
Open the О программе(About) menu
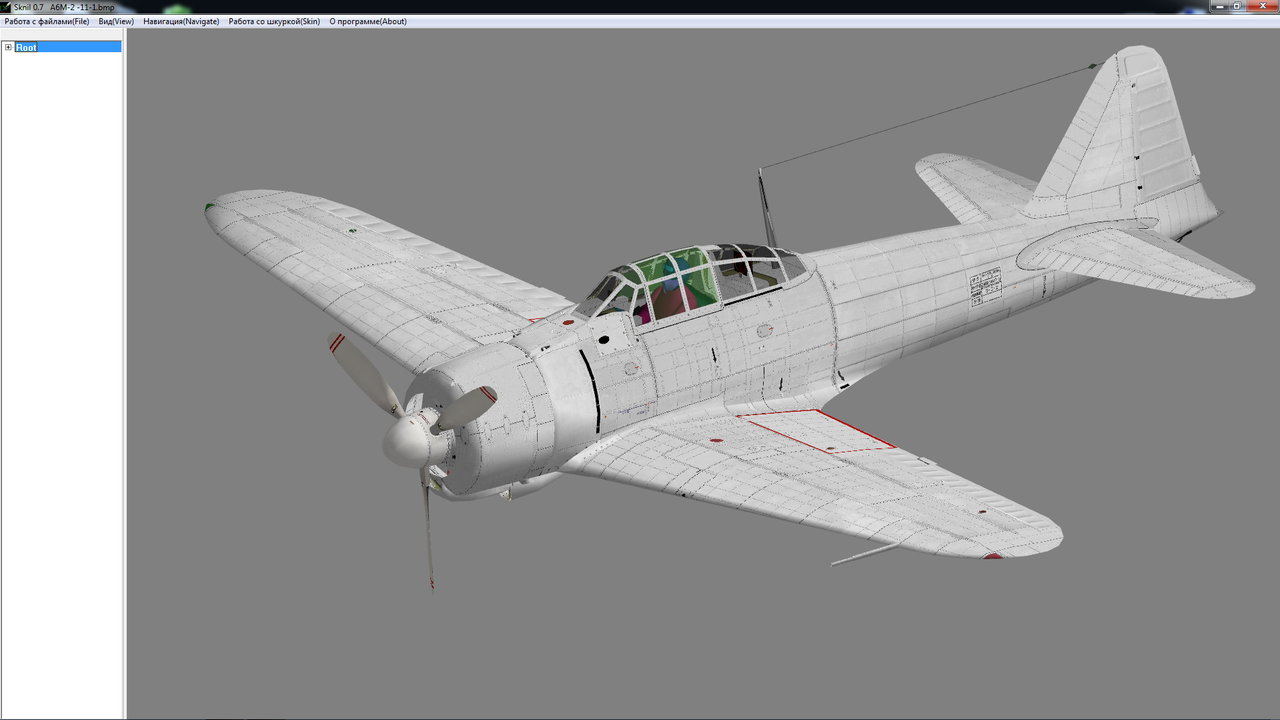[367, 21]
